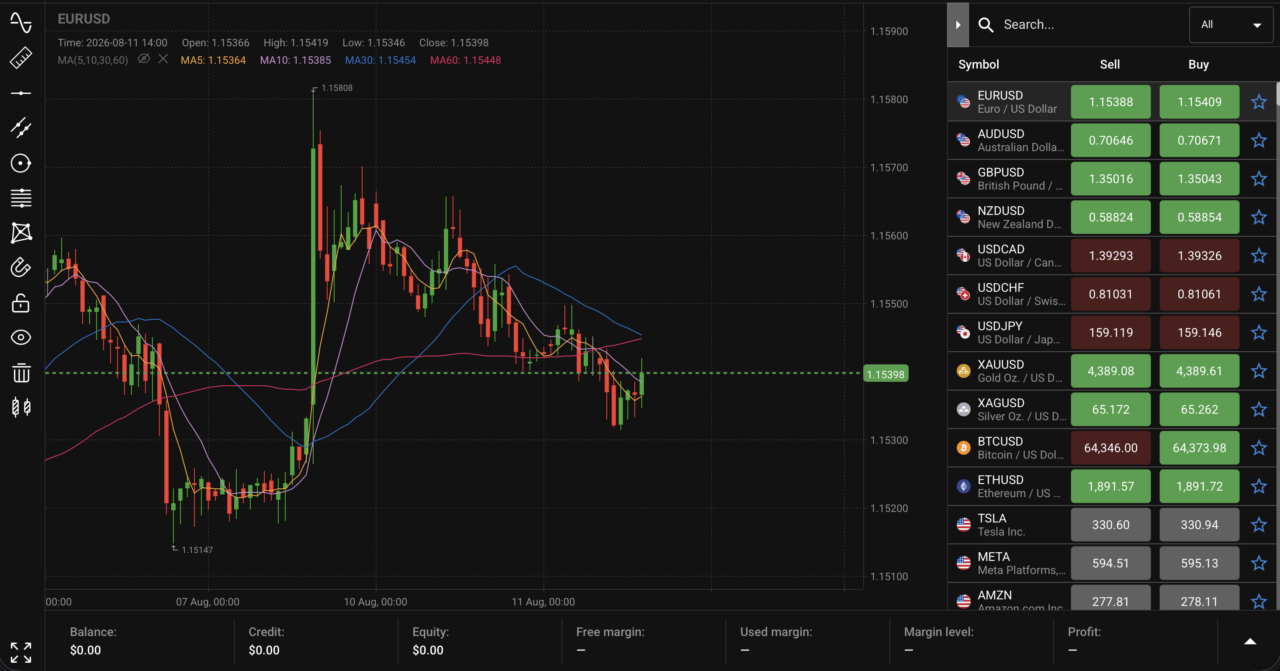Click TSLA Sell price 330.60
Viewport: 1280px width, 671px height.
pyautogui.click(x=1110, y=524)
